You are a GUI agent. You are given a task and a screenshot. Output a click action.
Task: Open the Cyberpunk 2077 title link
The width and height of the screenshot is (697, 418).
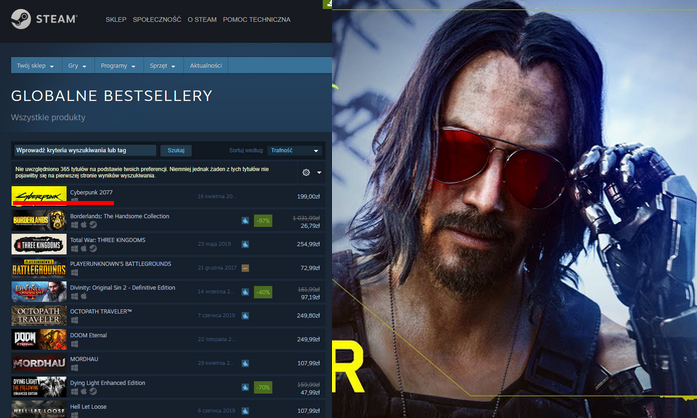click(91, 192)
